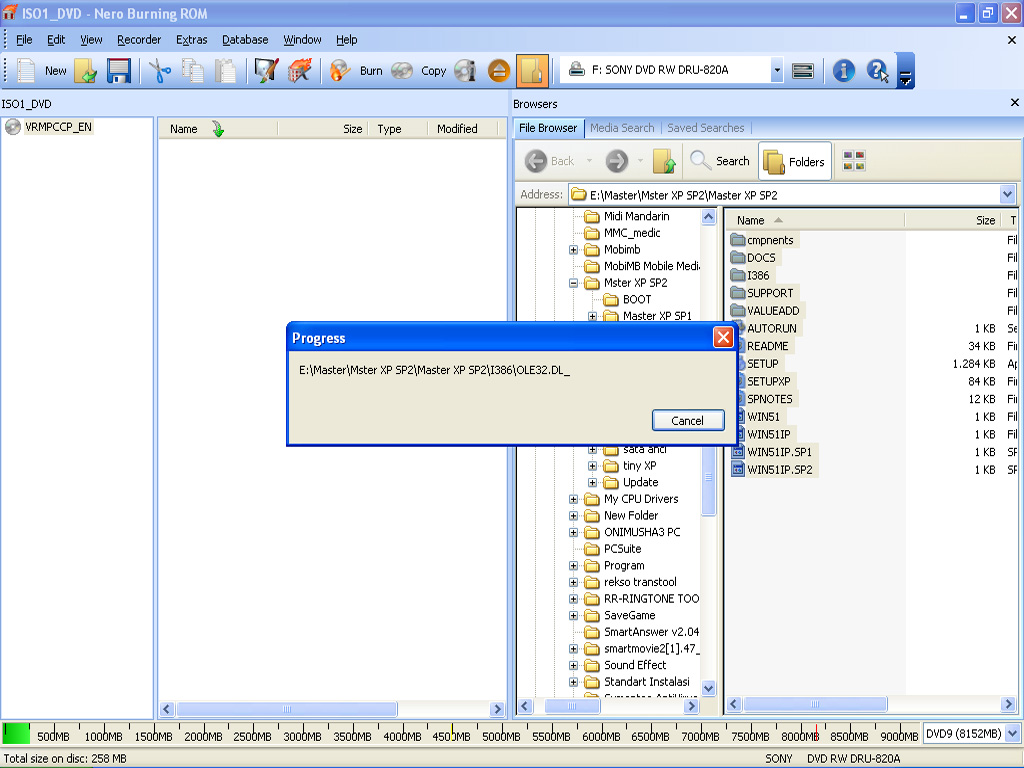The width and height of the screenshot is (1024, 768).
Task: Open the Back history dropdown arrow
Action: (x=589, y=161)
